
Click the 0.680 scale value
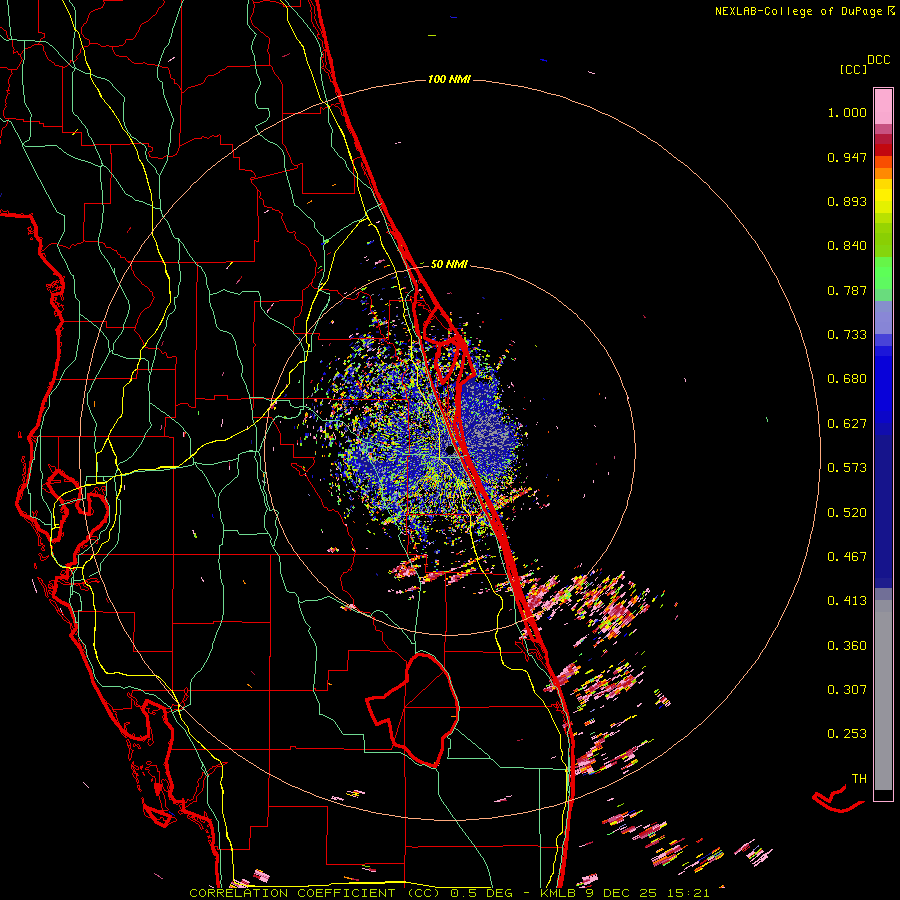[847, 379]
